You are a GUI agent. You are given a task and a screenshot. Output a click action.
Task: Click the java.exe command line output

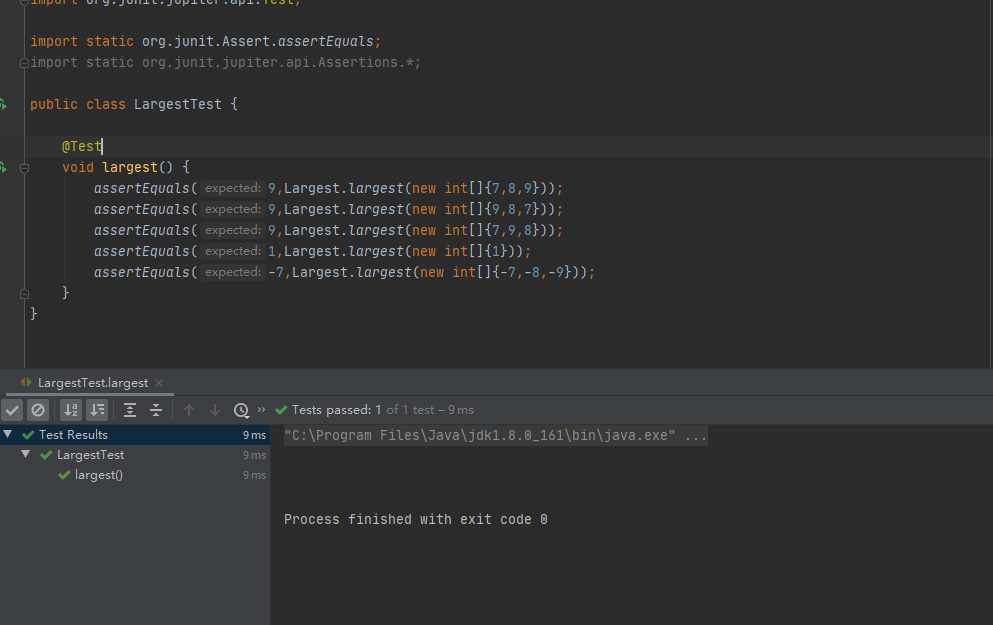(495, 436)
